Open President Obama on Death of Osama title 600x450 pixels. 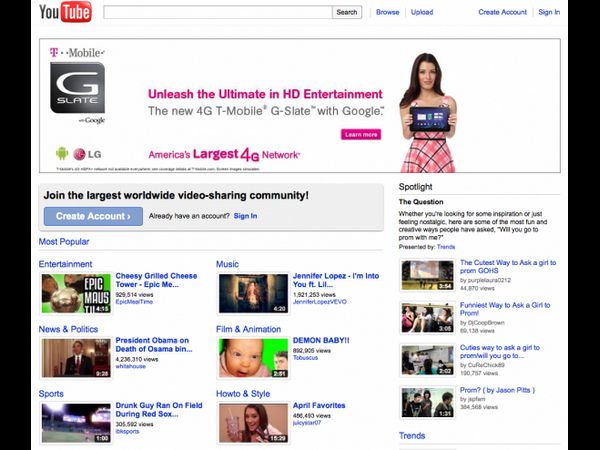(153, 345)
